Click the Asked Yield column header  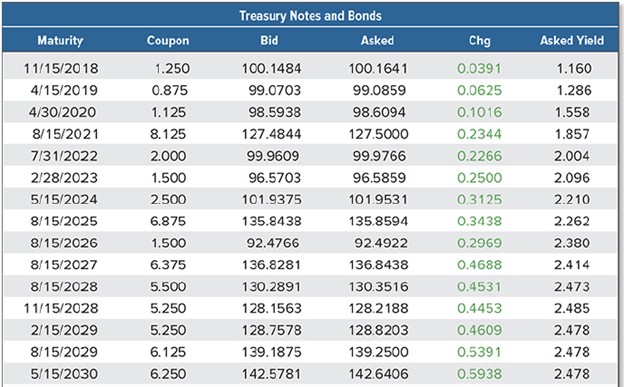[x=572, y=40]
